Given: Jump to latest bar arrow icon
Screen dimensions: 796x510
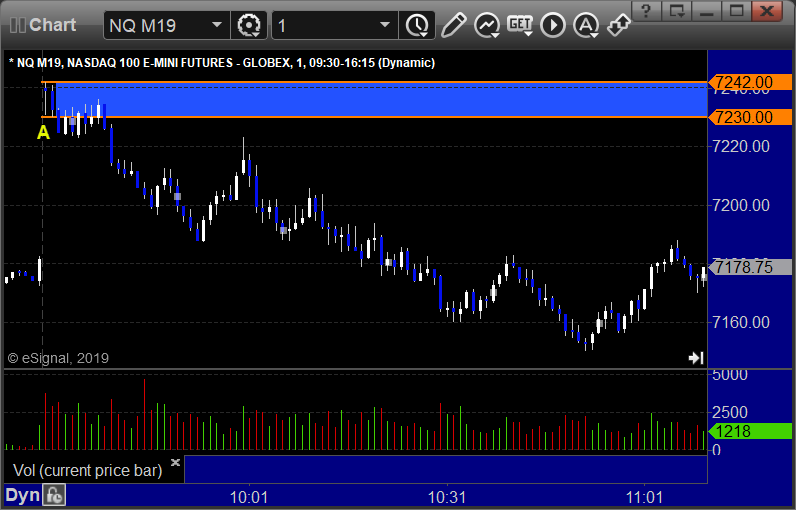Looking at the screenshot, I should 695,358.
